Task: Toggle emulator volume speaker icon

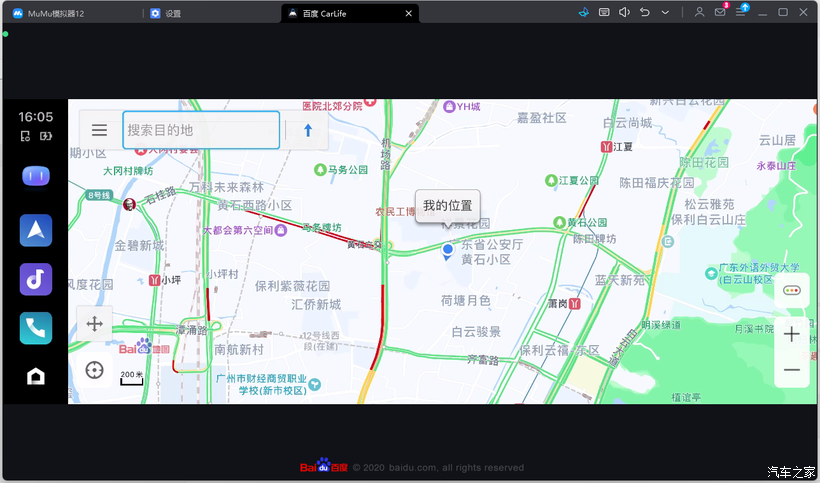Action: [624, 12]
